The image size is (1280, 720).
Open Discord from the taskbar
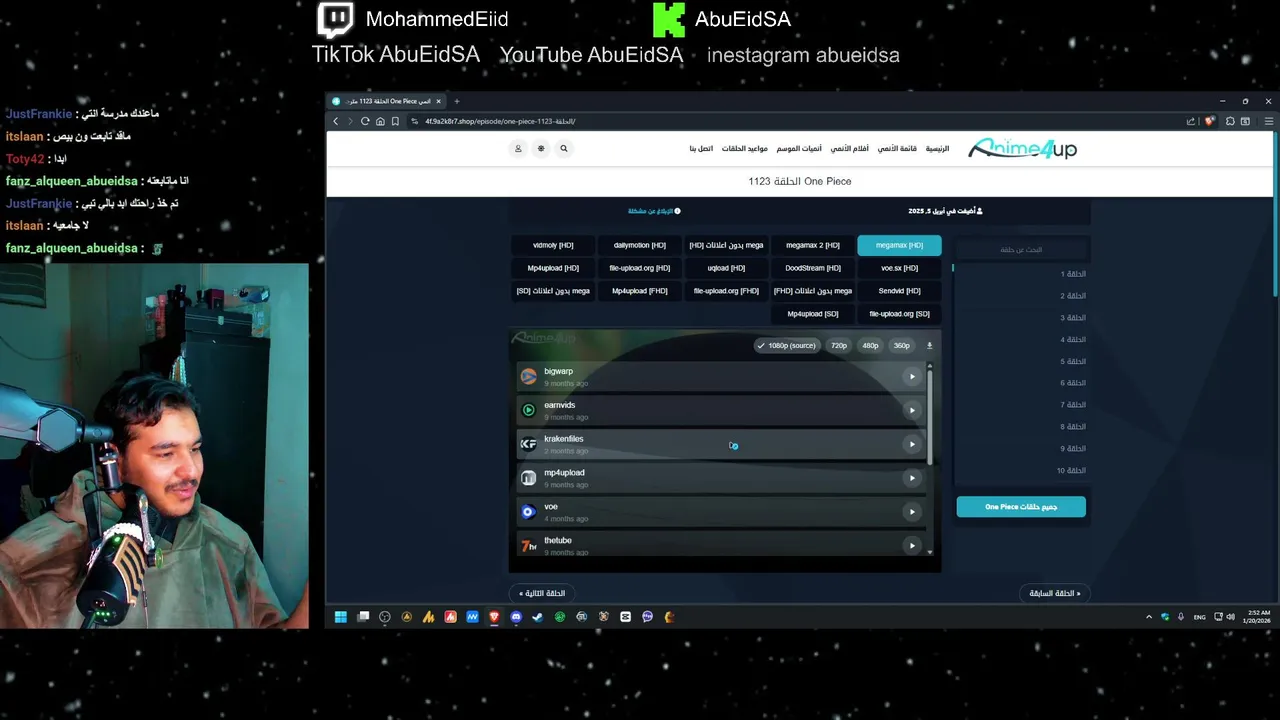(x=516, y=617)
